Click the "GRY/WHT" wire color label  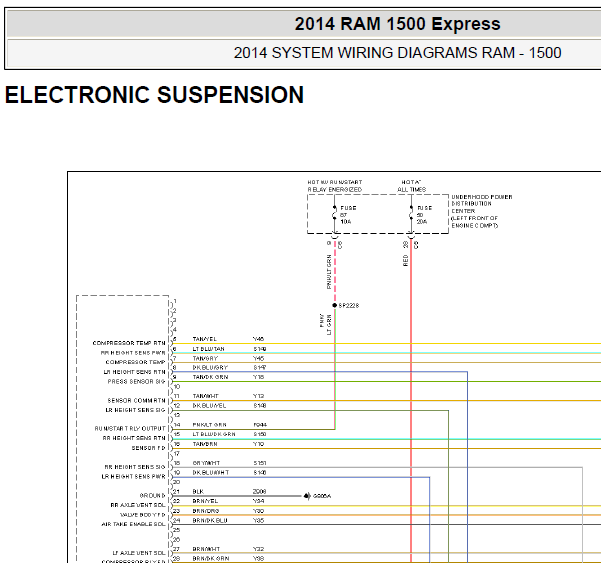pos(206,463)
